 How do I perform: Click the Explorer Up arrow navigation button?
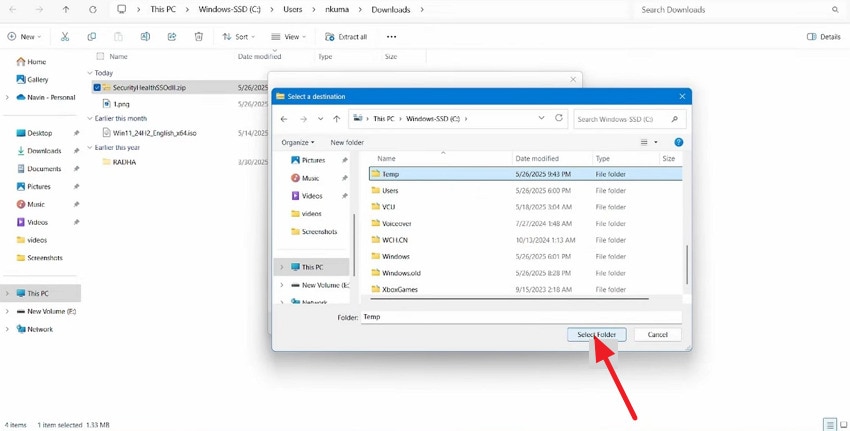(x=66, y=10)
